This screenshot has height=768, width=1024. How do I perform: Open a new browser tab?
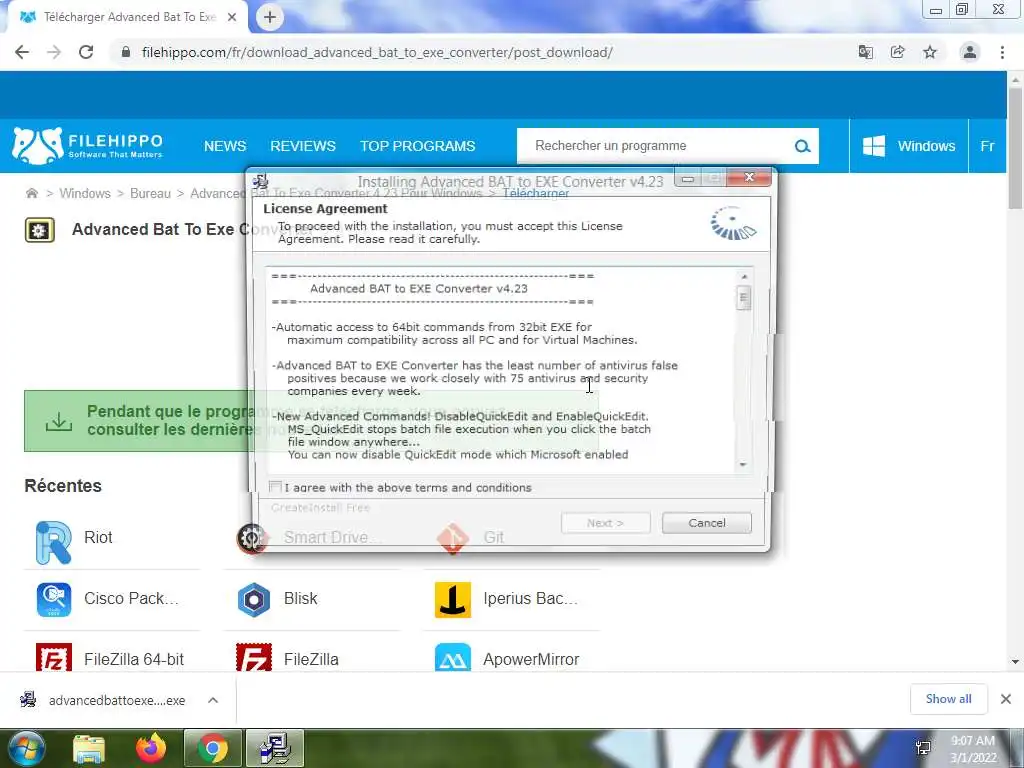tap(270, 17)
